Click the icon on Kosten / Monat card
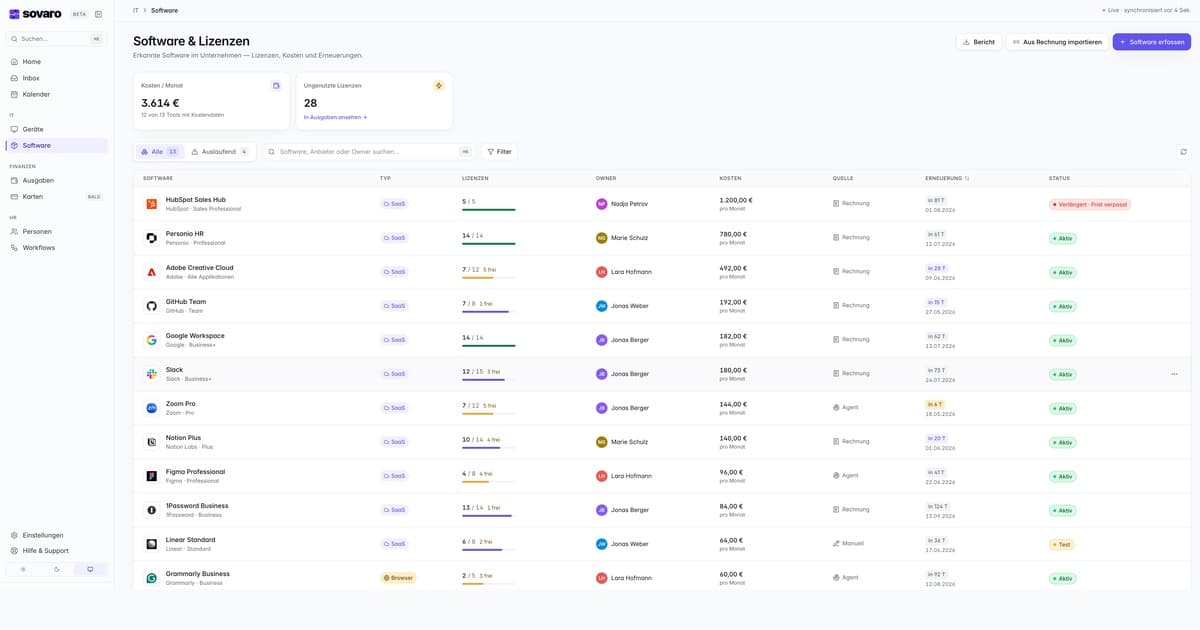The width and height of the screenshot is (1200, 630). point(276,86)
